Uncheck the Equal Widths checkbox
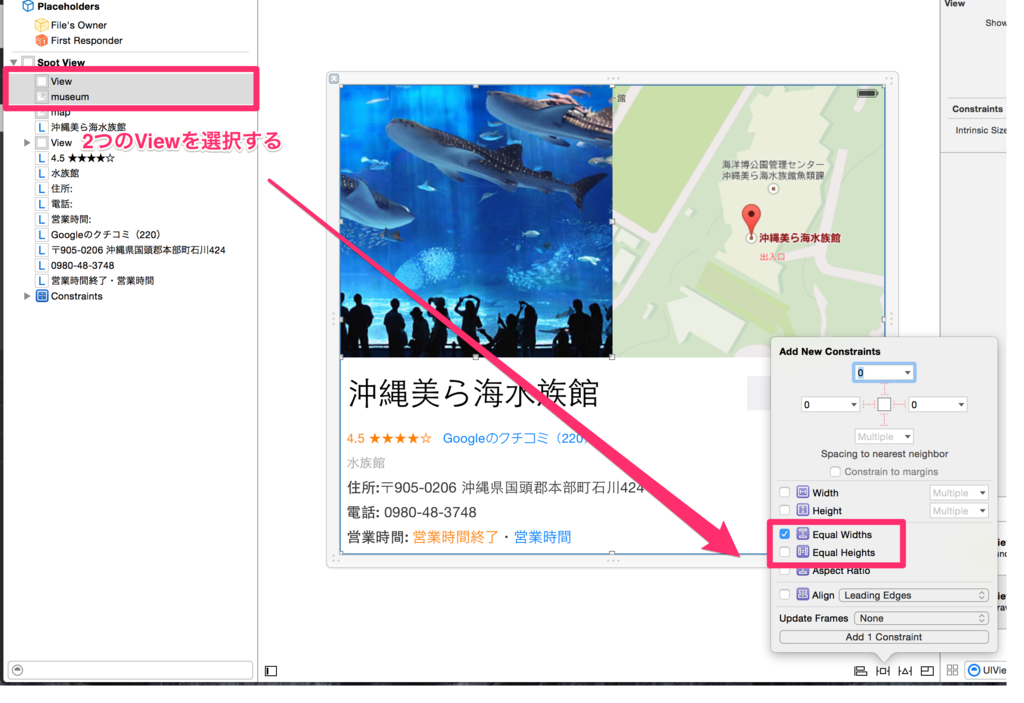This screenshot has height=703, width=1024. pyautogui.click(x=784, y=534)
